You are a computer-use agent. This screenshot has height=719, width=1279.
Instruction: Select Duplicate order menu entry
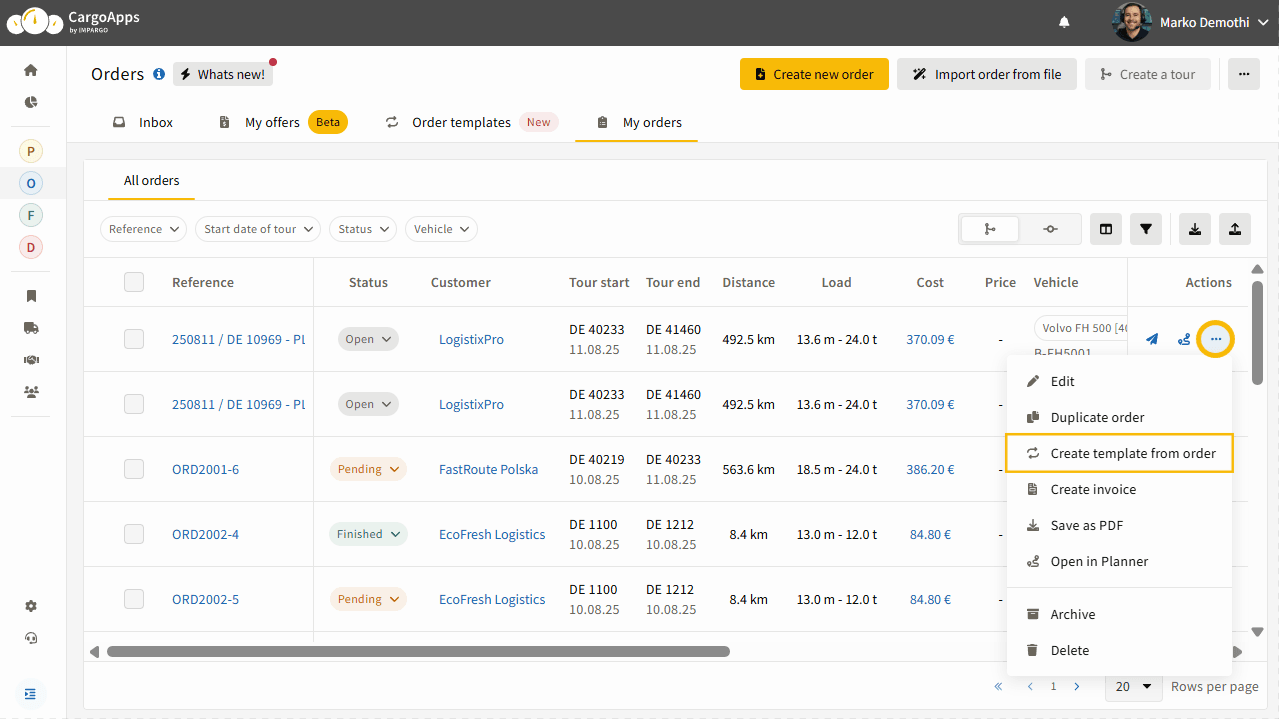(x=1119, y=417)
